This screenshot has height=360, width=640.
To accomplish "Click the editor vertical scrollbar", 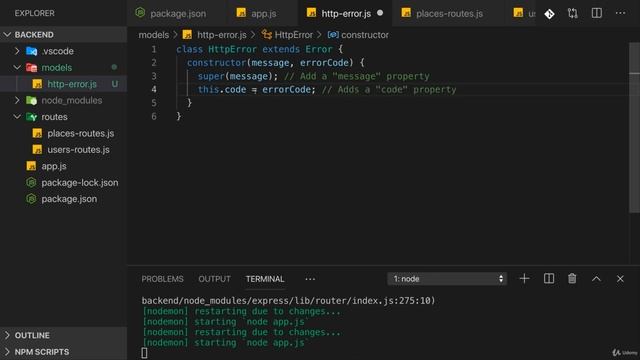I will (x=634, y=127).
